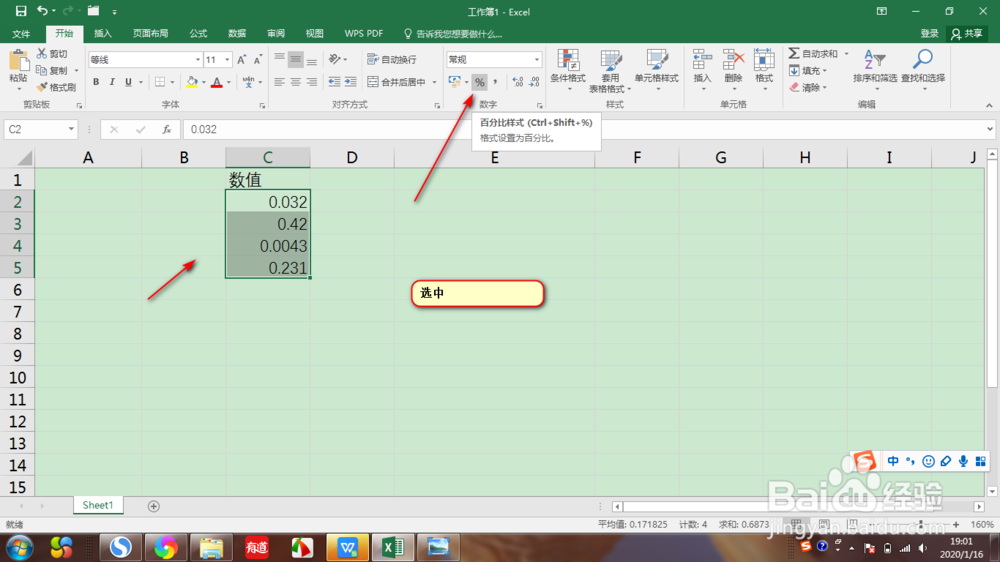Select the Sheet1 tab
This screenshot has height=562, width=1000.
pyautogui.click(x=98, y=505)
